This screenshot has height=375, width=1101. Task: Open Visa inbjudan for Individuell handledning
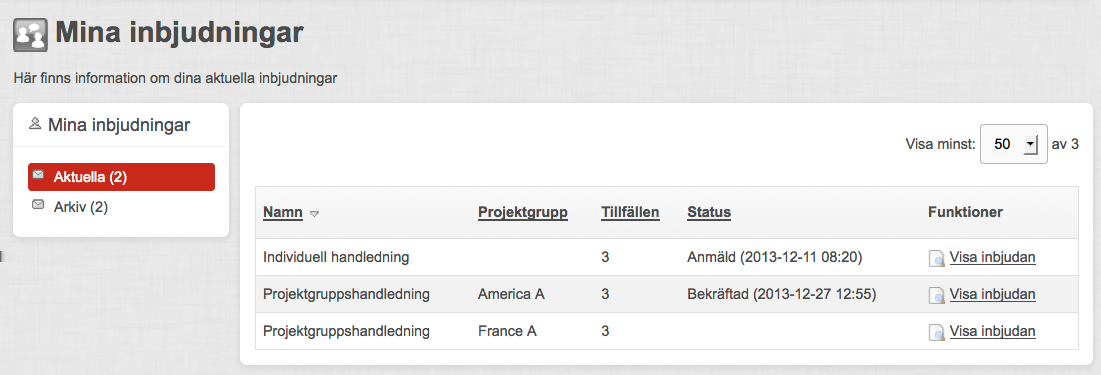tap(993, 257)
